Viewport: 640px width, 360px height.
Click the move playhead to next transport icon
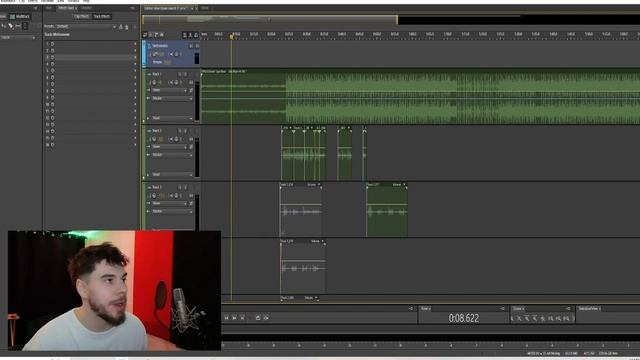click(x=242, y=318)
